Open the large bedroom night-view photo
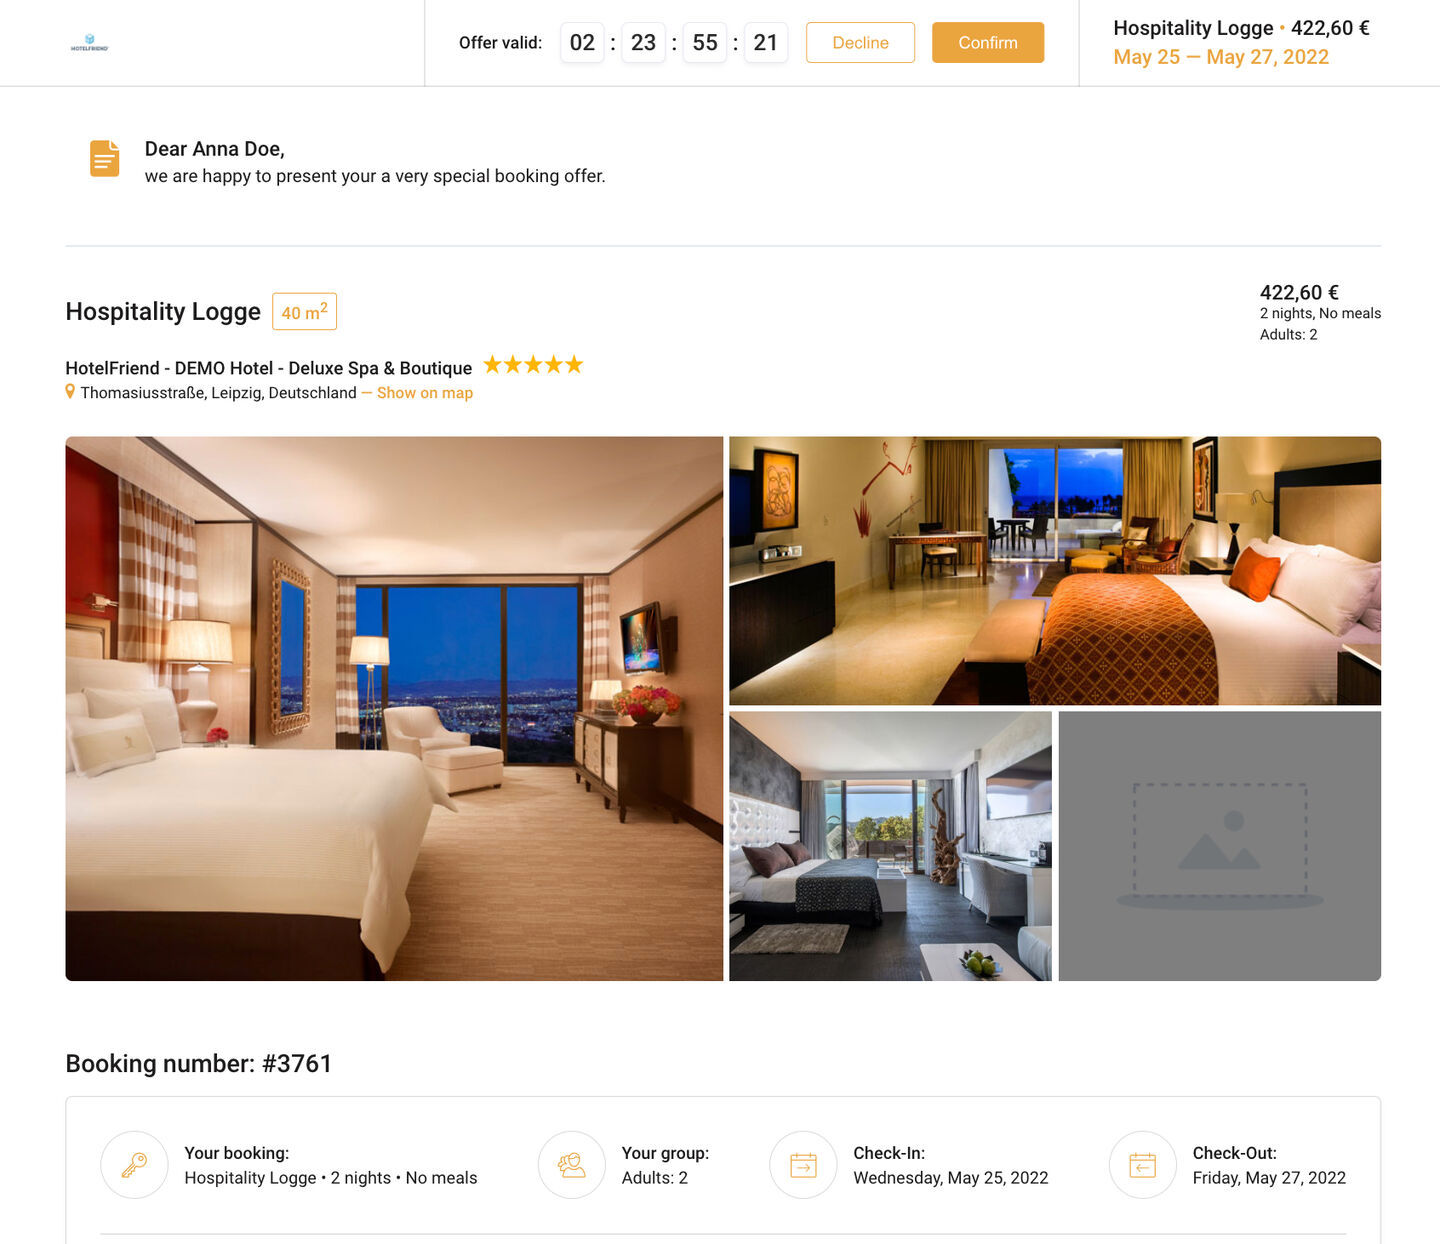Viewport: 1440px width, 1244px height. (394, 708)
